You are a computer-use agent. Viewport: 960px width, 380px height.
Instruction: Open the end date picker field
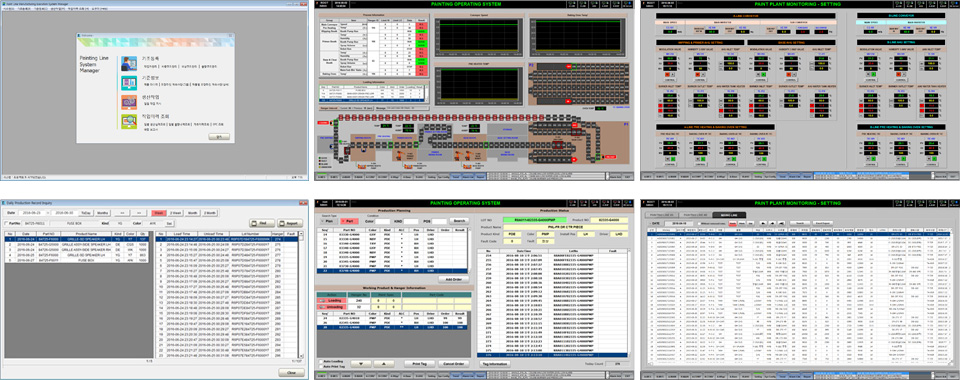65,213
